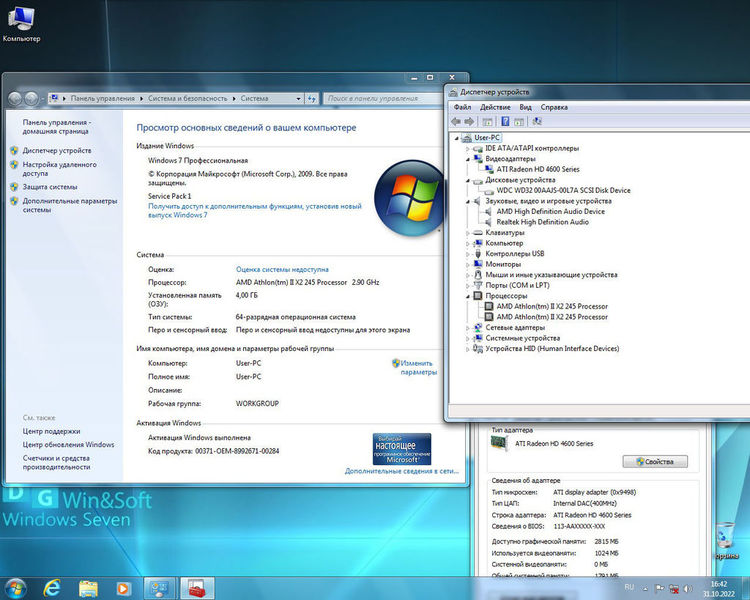Select ATI Radeon HD 4600 Series device

(x=538, y=169)
